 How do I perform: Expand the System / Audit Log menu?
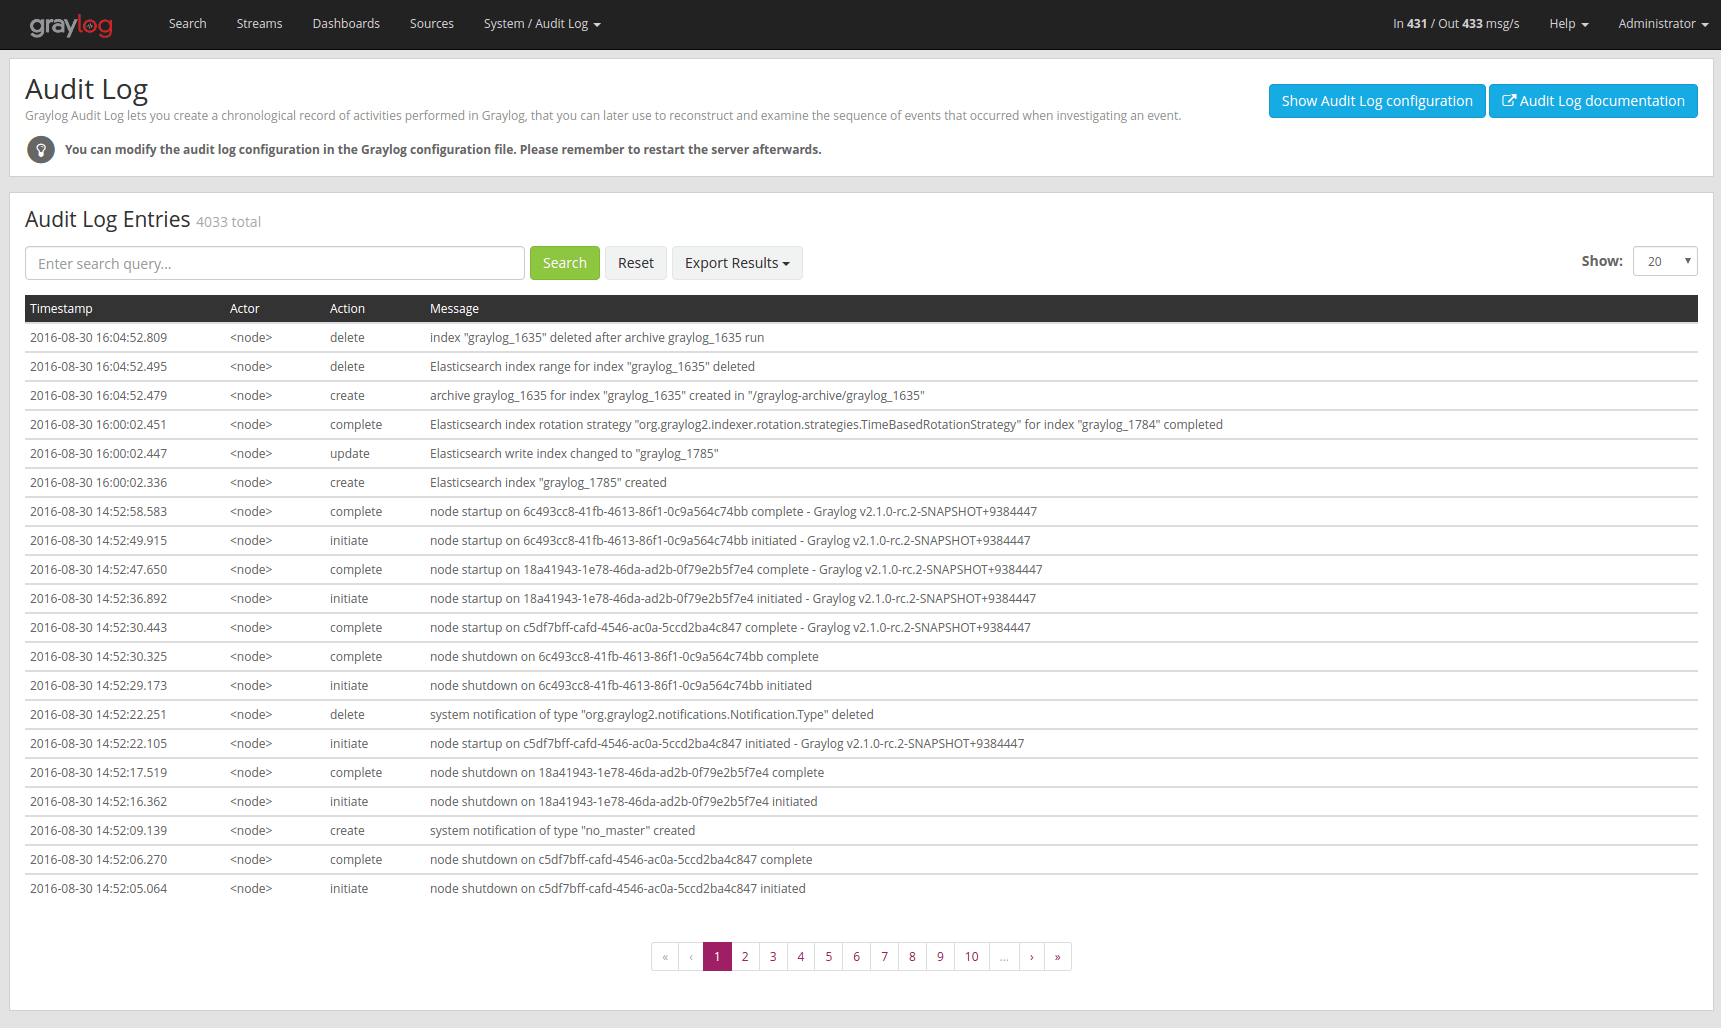click(x=541, y=24)
